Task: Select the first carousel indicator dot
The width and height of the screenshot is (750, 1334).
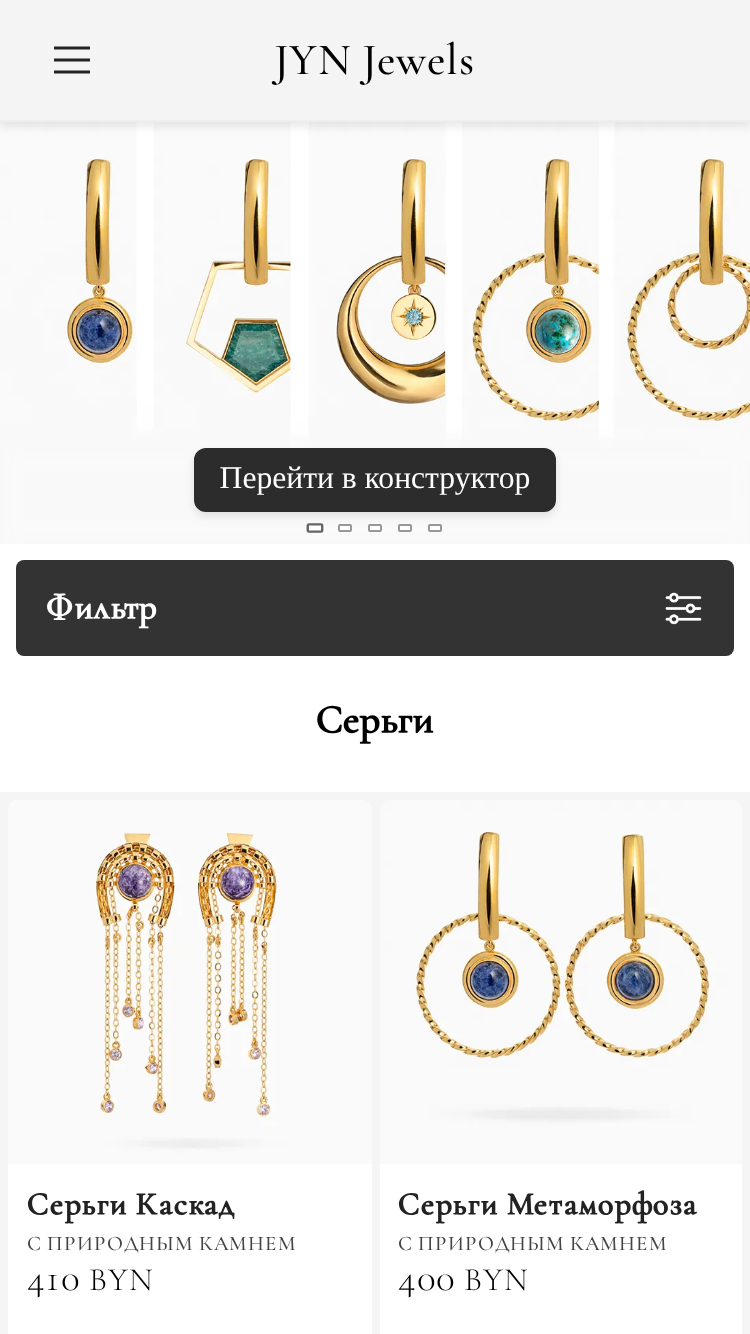Action: 315,528
